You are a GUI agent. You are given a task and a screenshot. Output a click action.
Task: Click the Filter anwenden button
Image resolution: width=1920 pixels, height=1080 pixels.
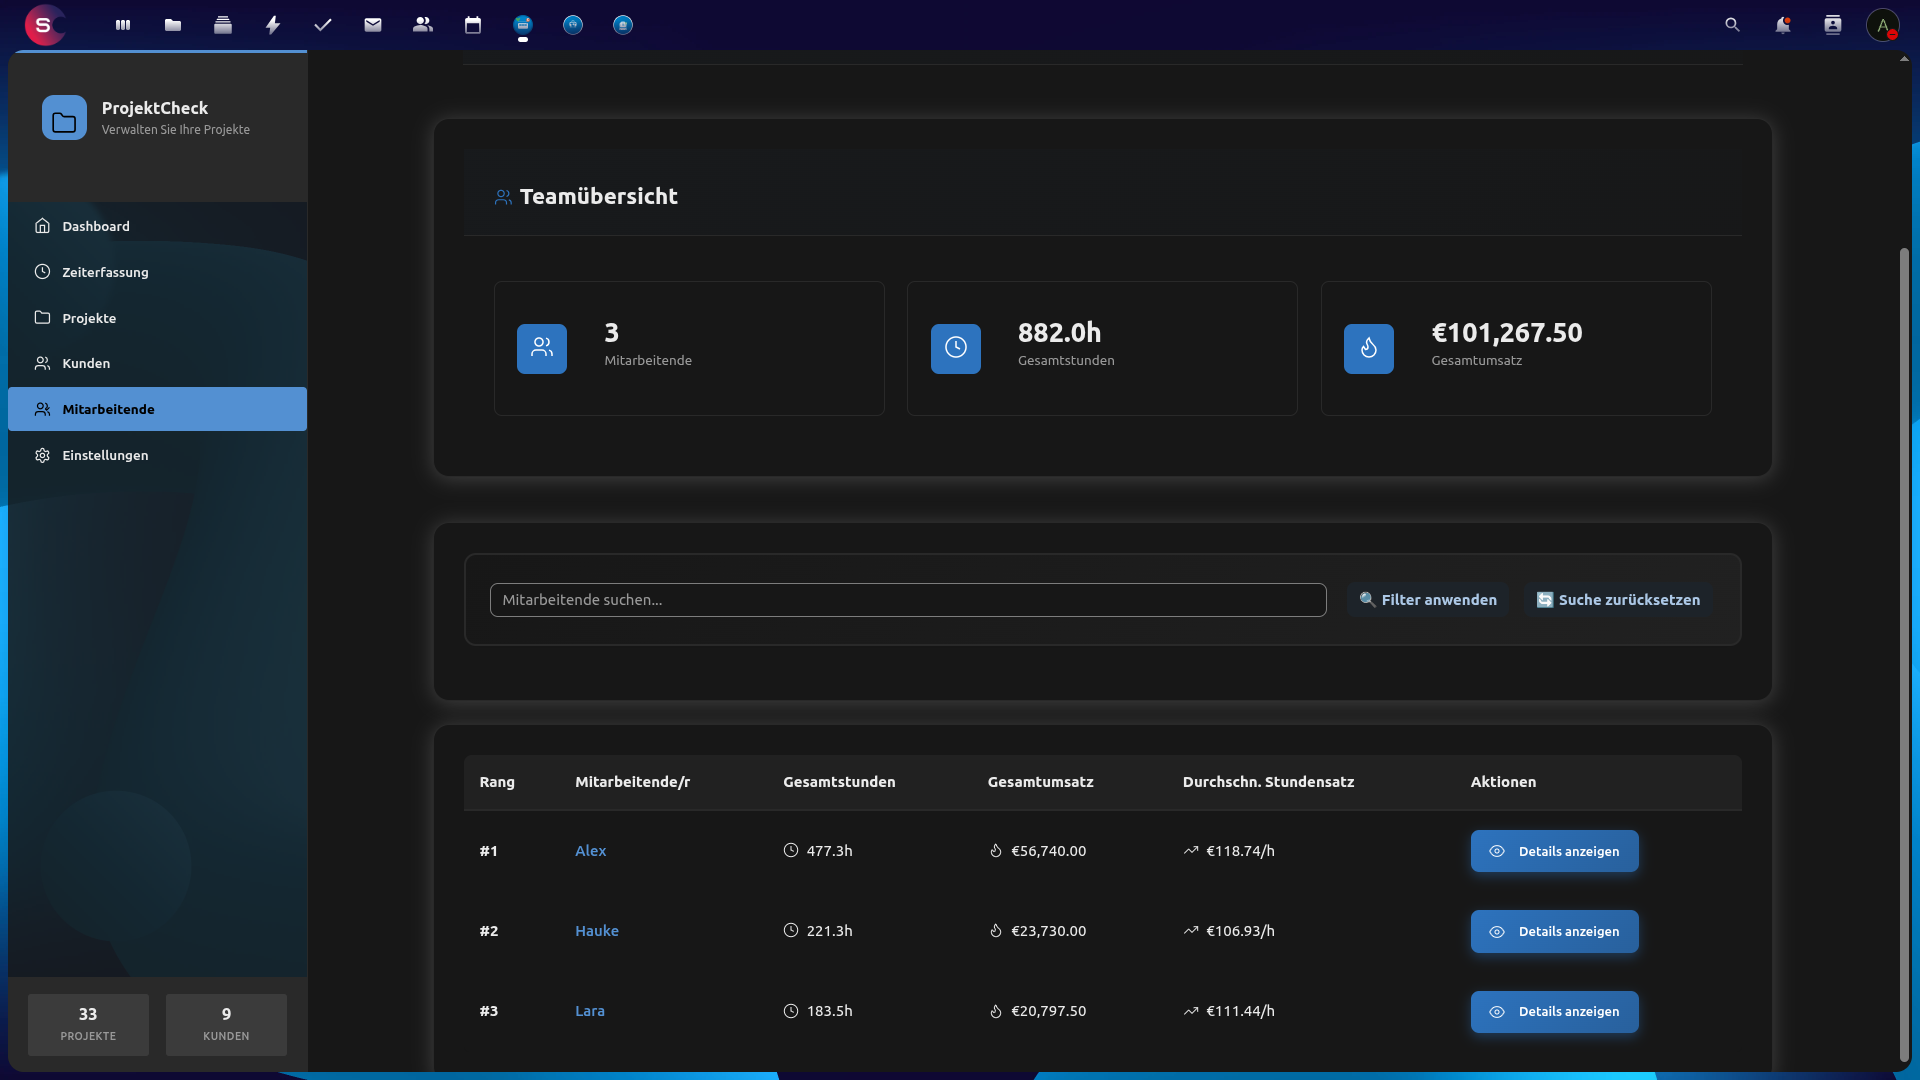click(x=1428, y=600)
